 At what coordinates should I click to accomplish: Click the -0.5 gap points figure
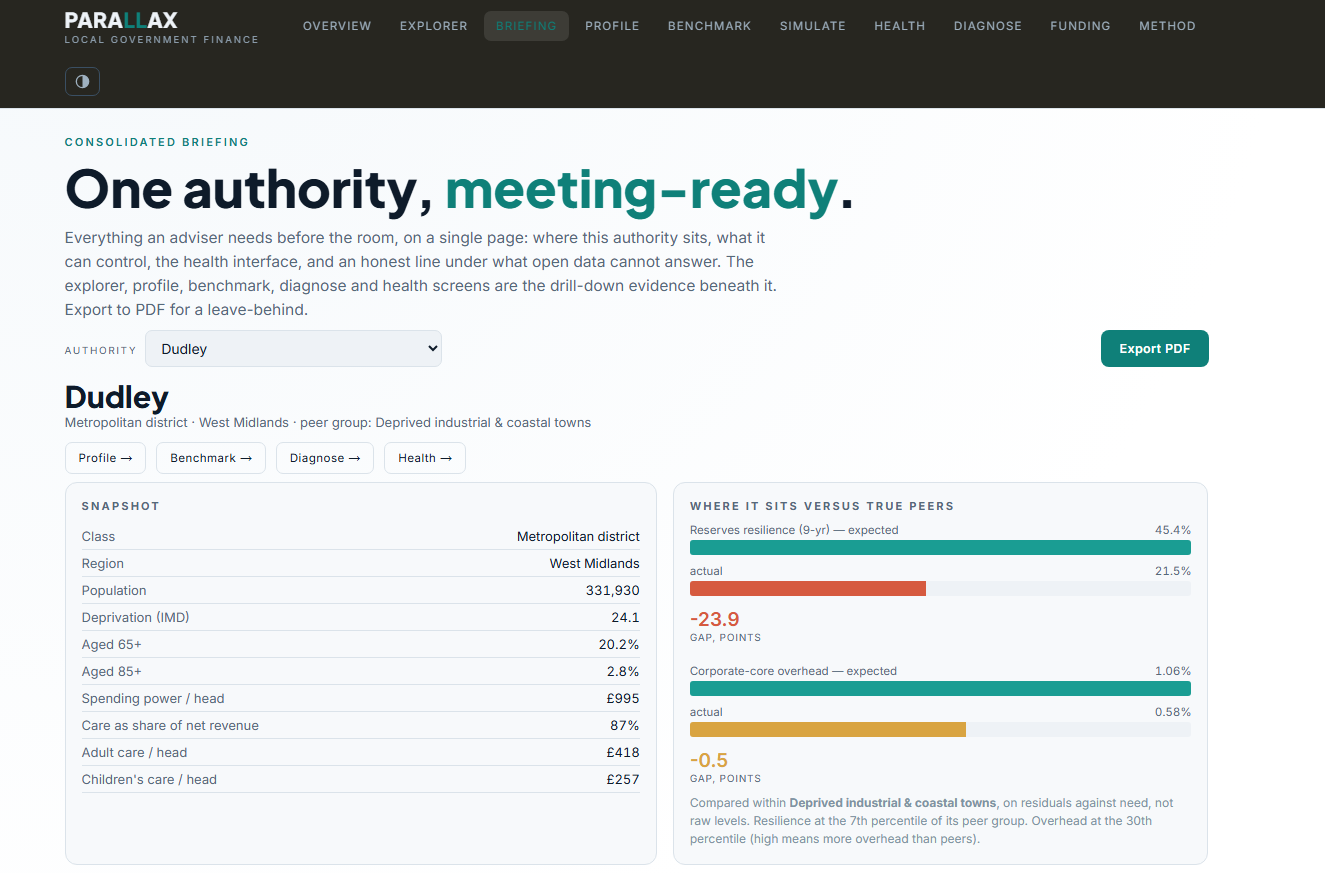[709, 760]
